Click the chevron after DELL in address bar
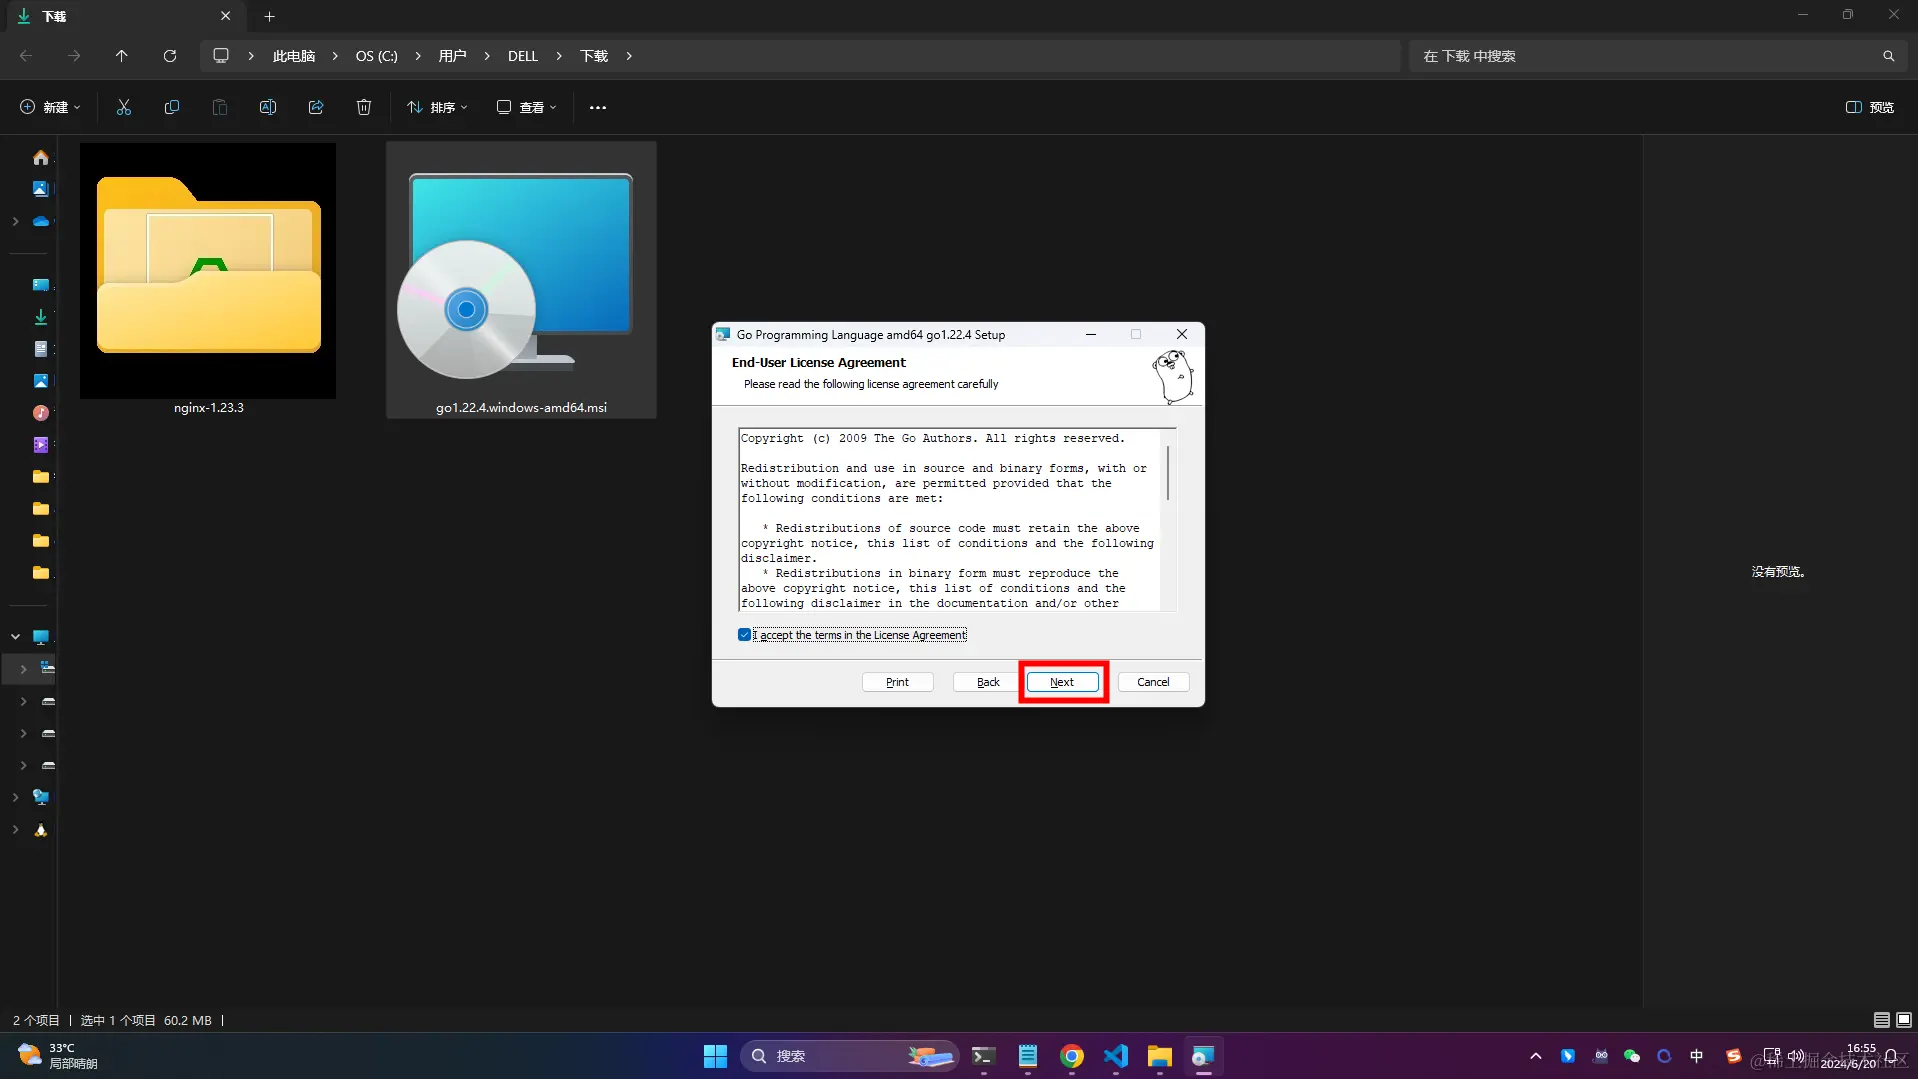 [x=559, y=56]
